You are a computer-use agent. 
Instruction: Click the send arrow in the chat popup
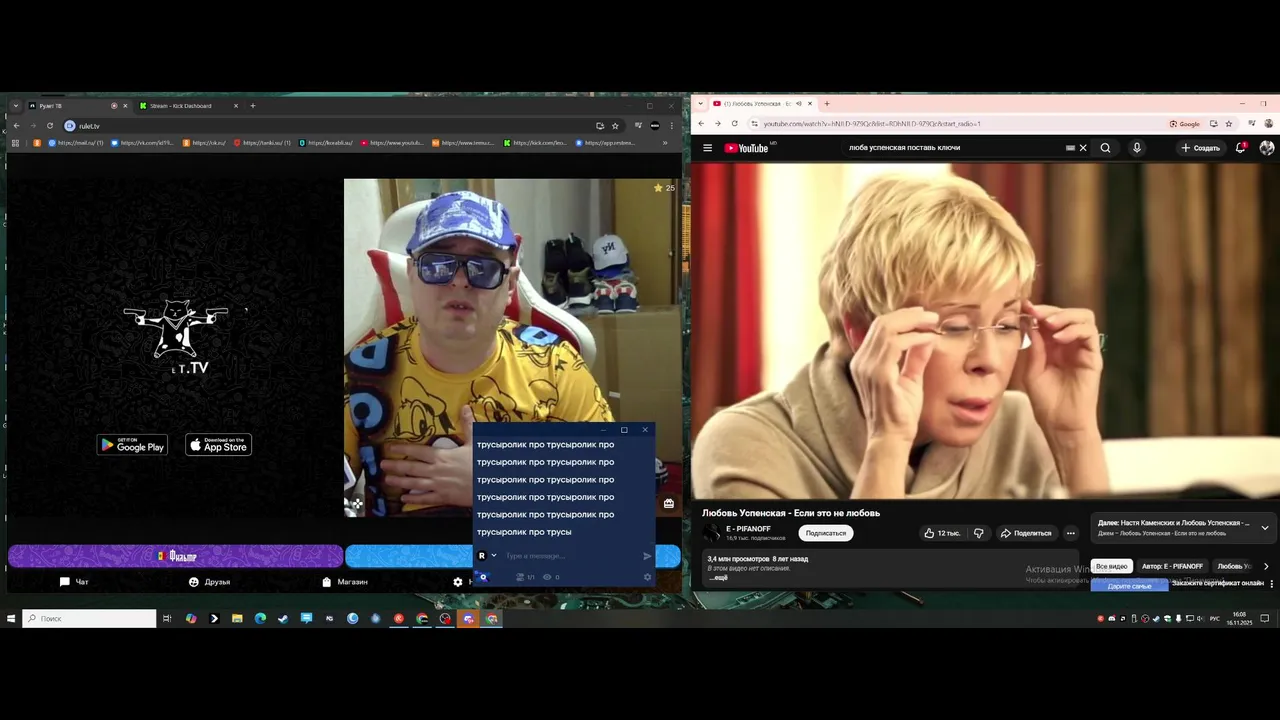[647, 556]
